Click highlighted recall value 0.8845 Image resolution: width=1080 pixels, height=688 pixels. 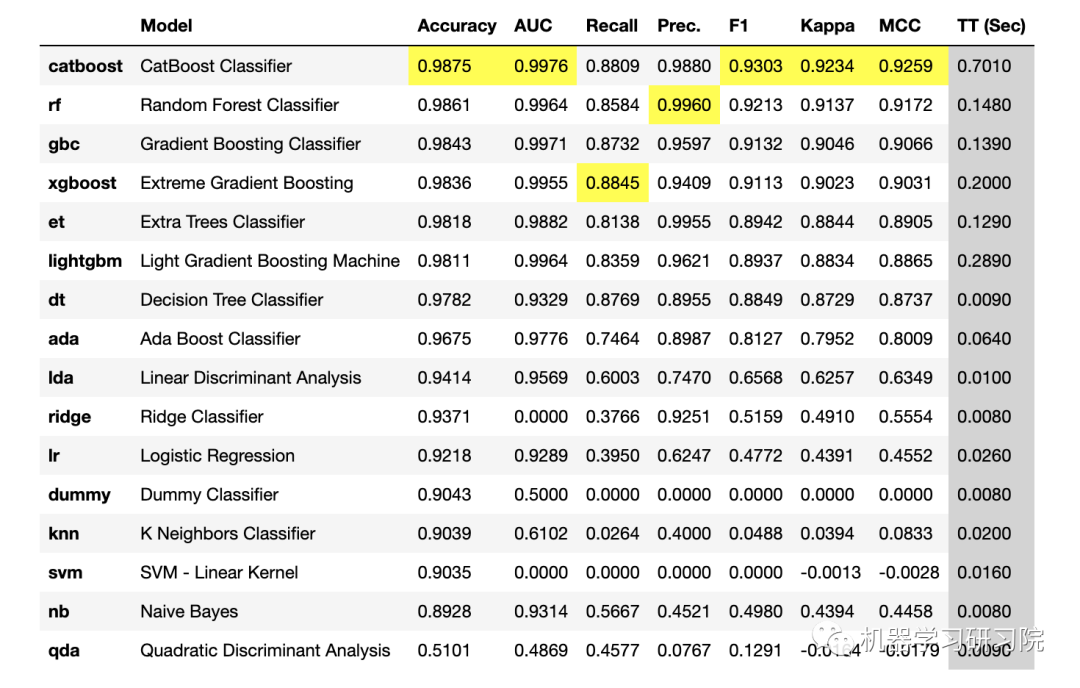[x=612, y=183]
